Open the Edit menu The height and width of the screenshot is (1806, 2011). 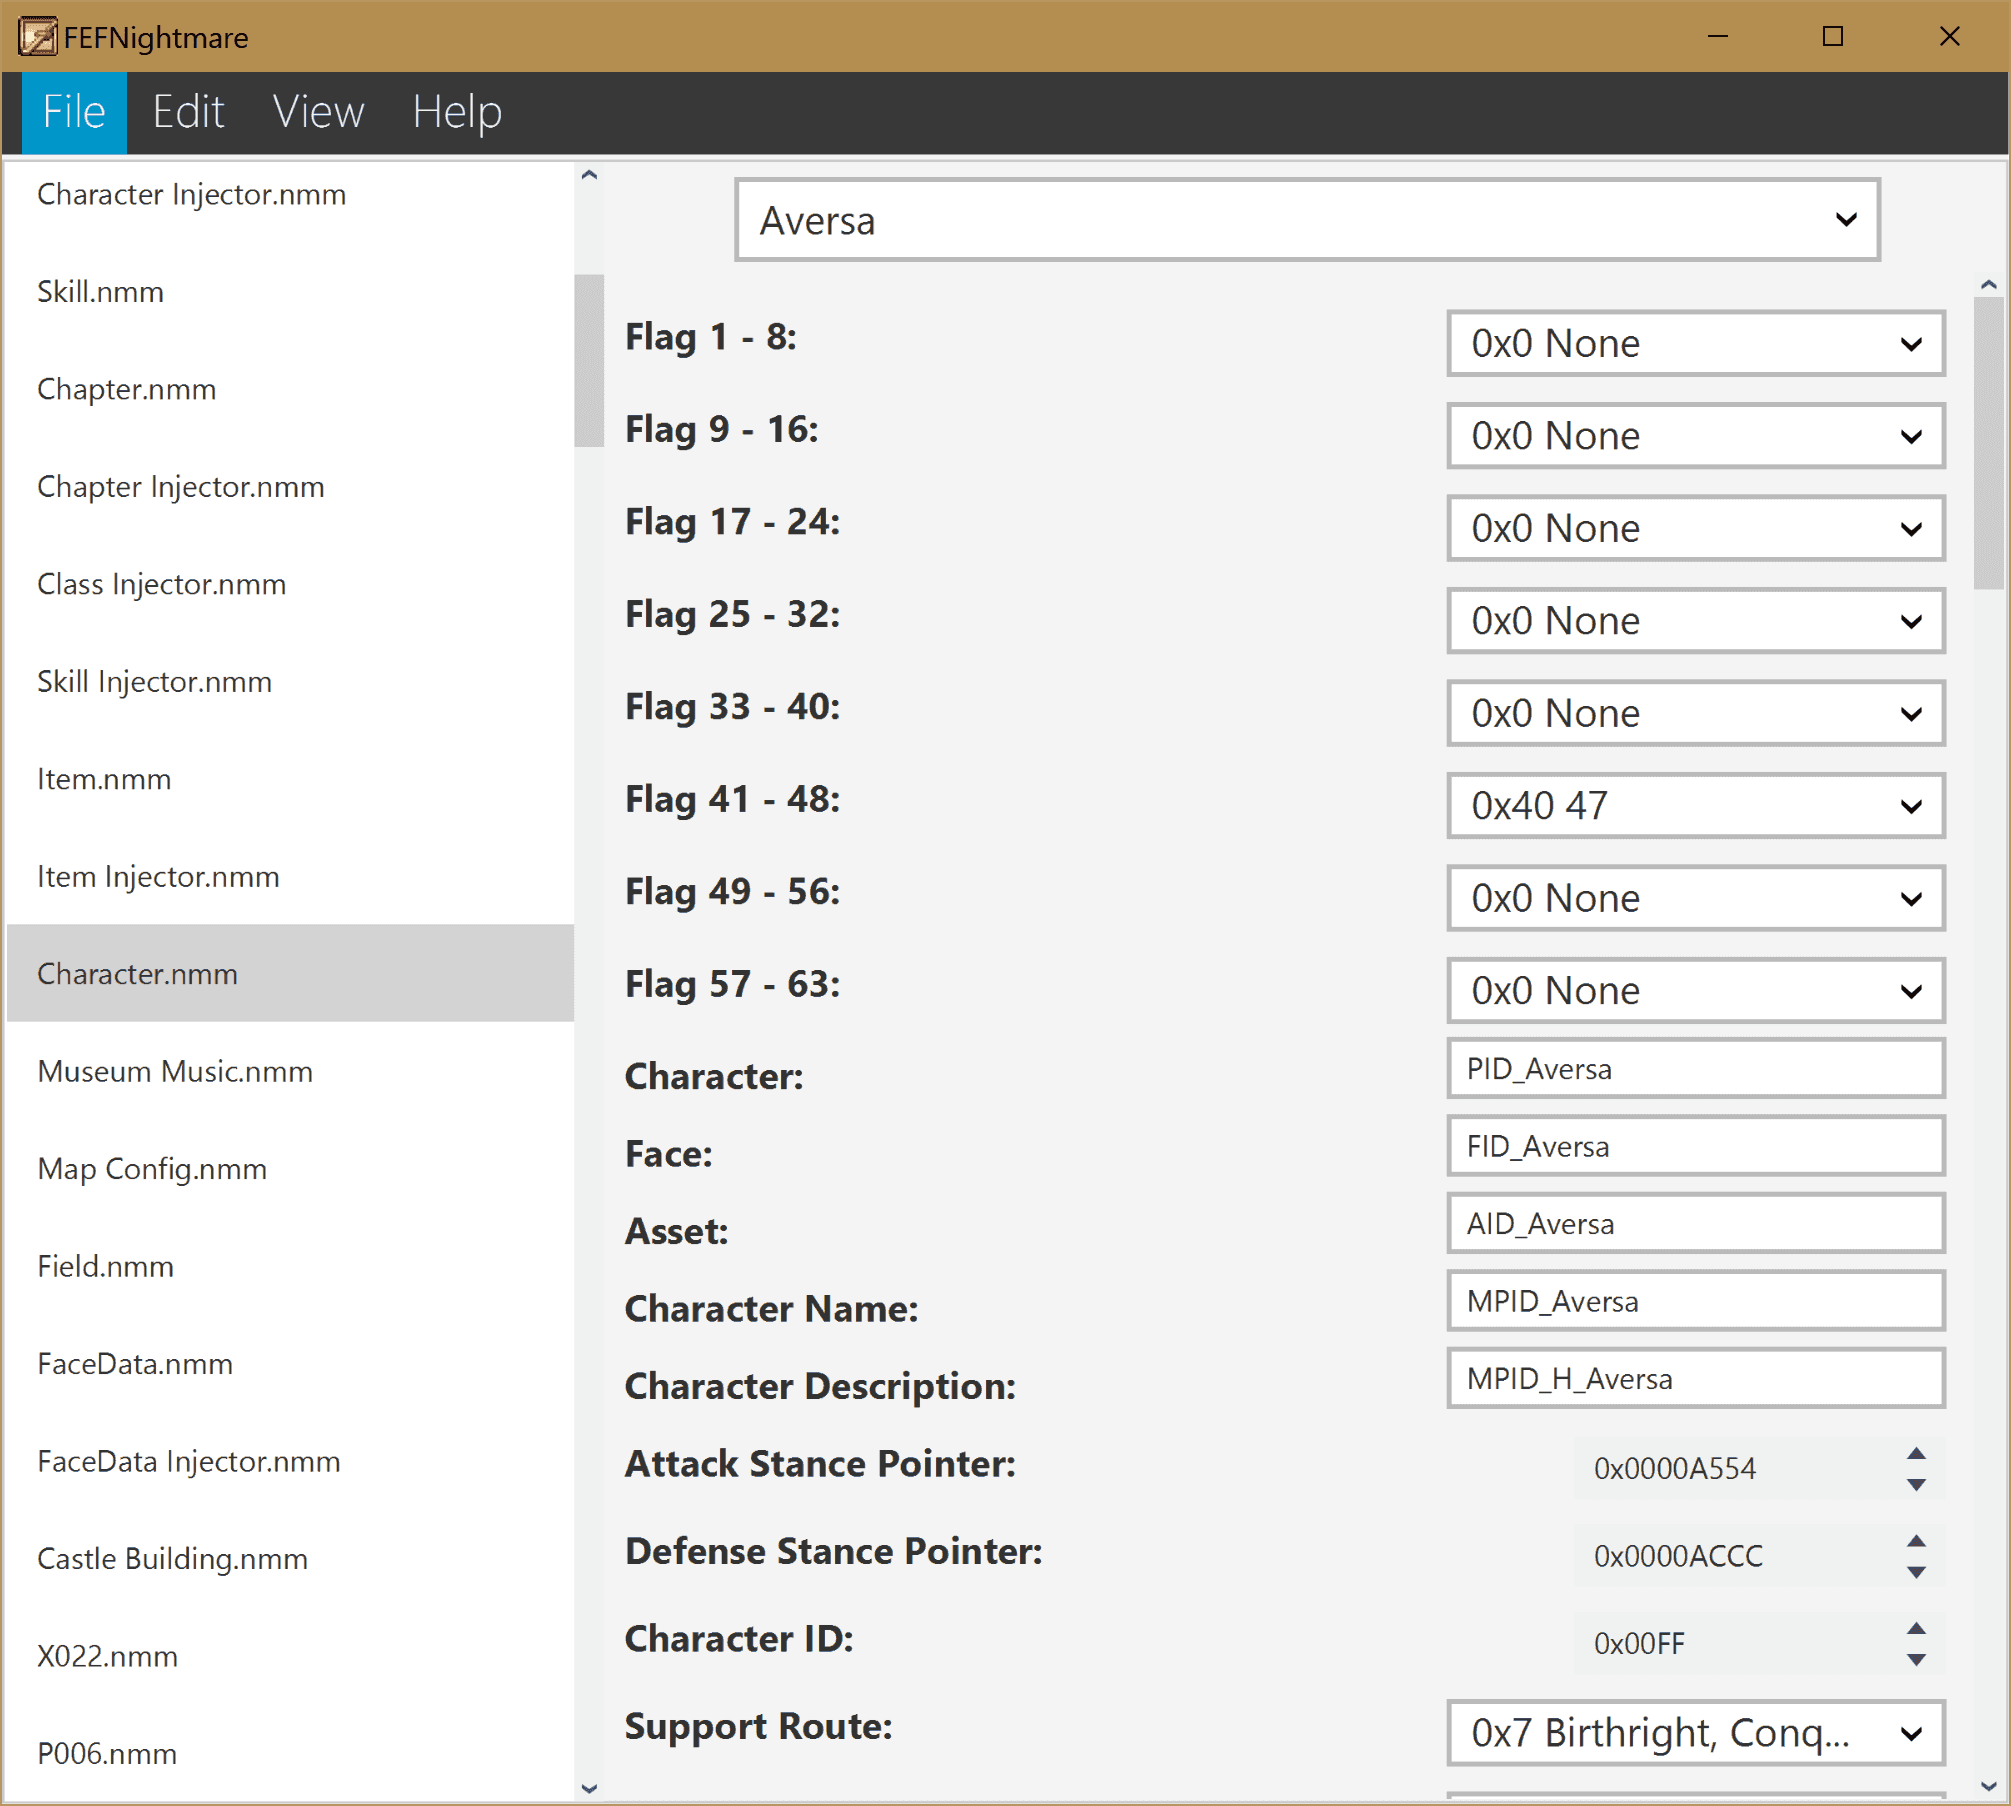(x=188, y=112)
